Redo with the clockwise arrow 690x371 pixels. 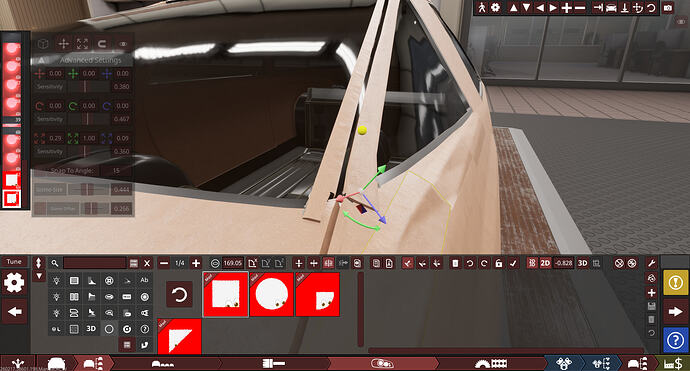[x=484, y=263]
